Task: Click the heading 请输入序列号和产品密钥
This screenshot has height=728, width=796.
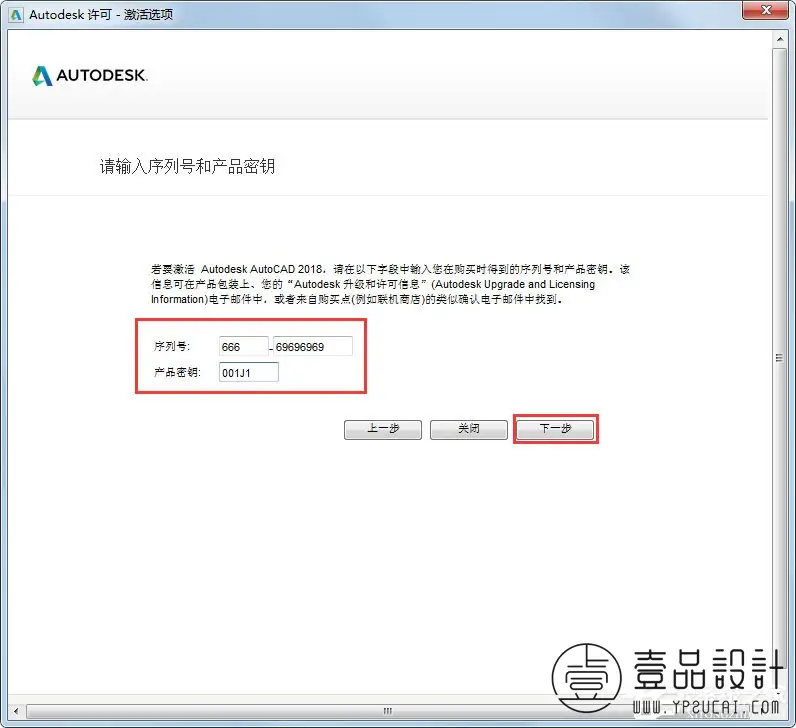Action: coord(187,167)
